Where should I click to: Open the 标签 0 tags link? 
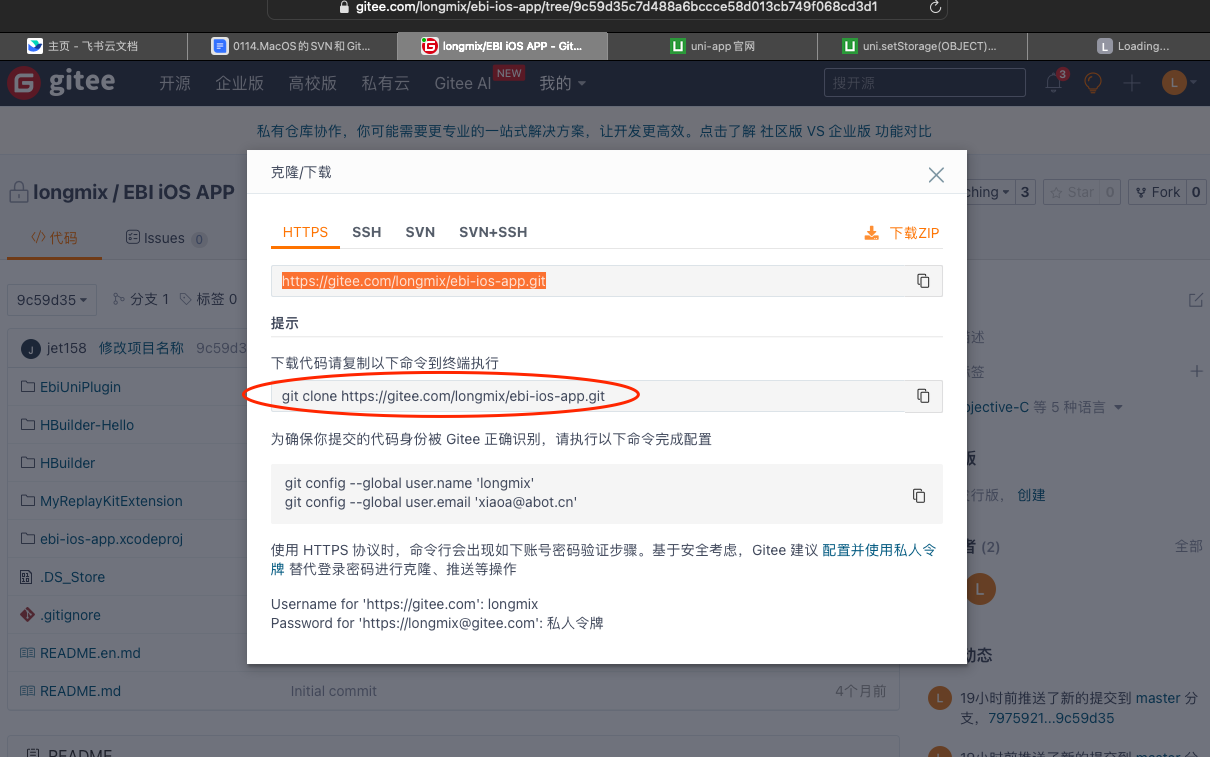coord(208,299)
